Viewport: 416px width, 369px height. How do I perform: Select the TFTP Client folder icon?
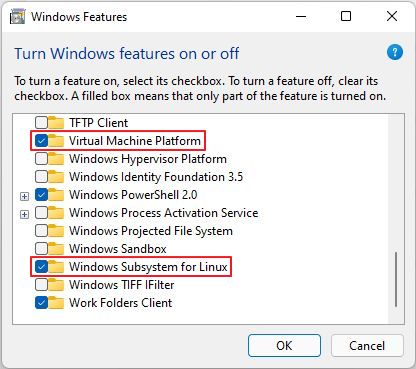click(56, 123)
